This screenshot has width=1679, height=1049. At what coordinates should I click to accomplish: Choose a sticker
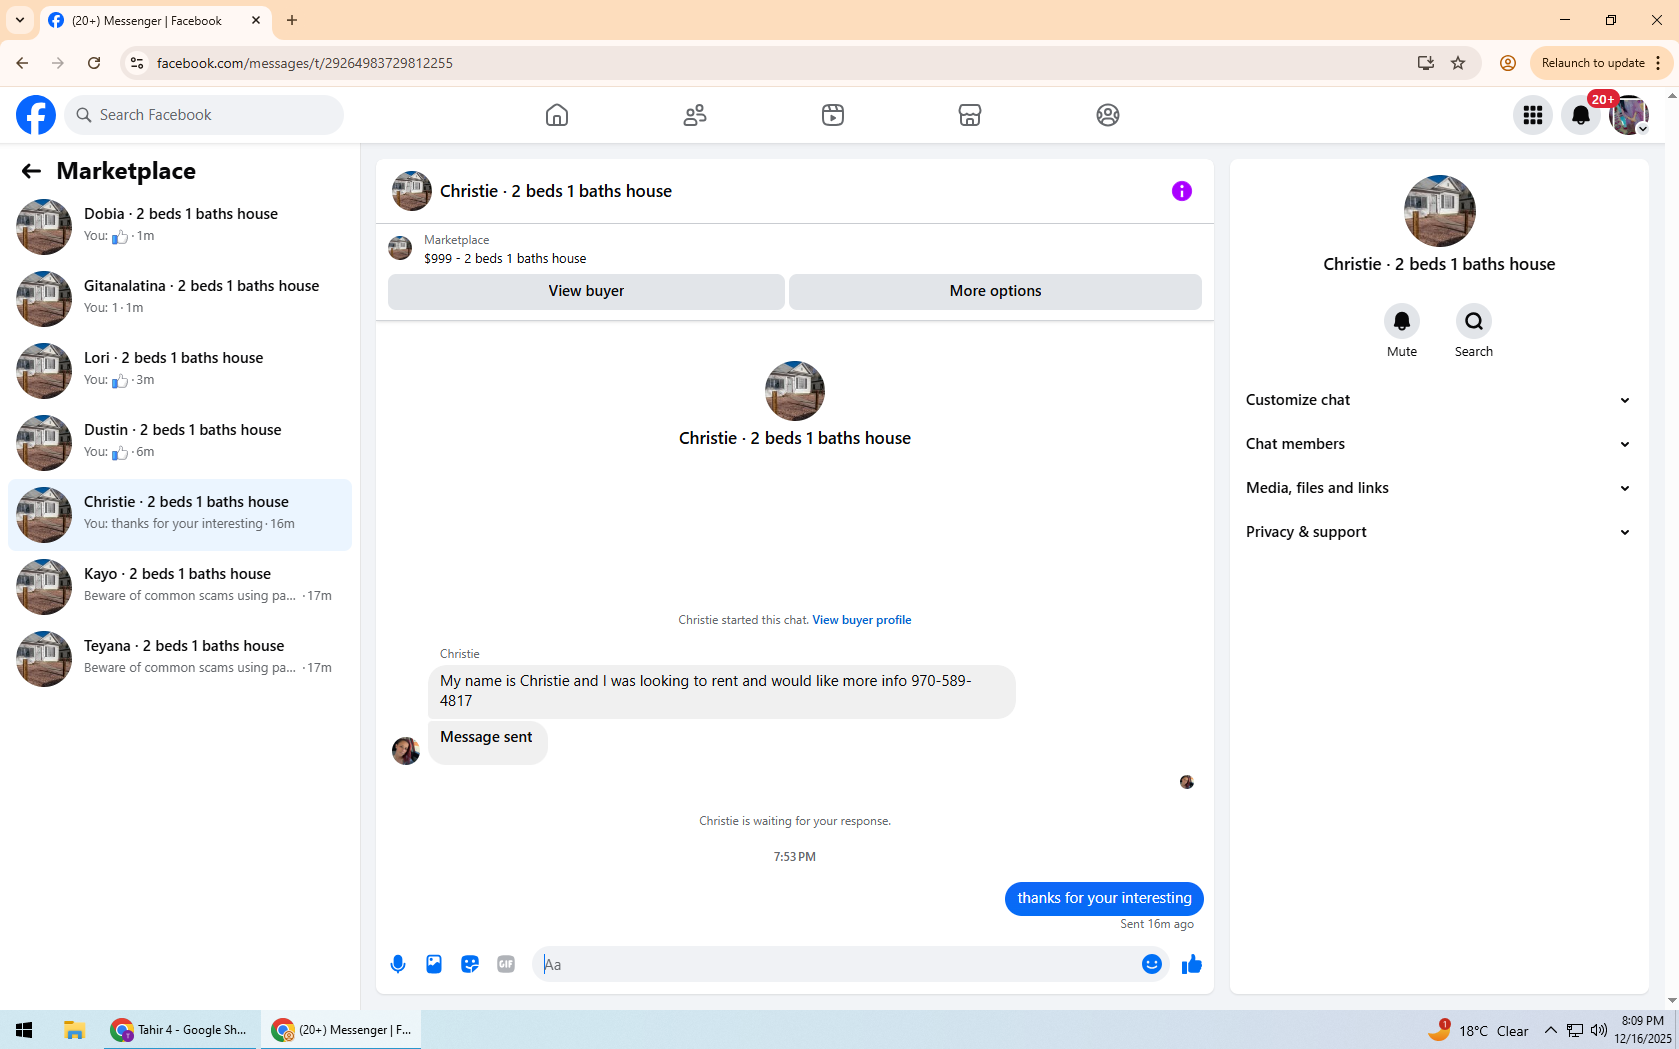[470, 964]
